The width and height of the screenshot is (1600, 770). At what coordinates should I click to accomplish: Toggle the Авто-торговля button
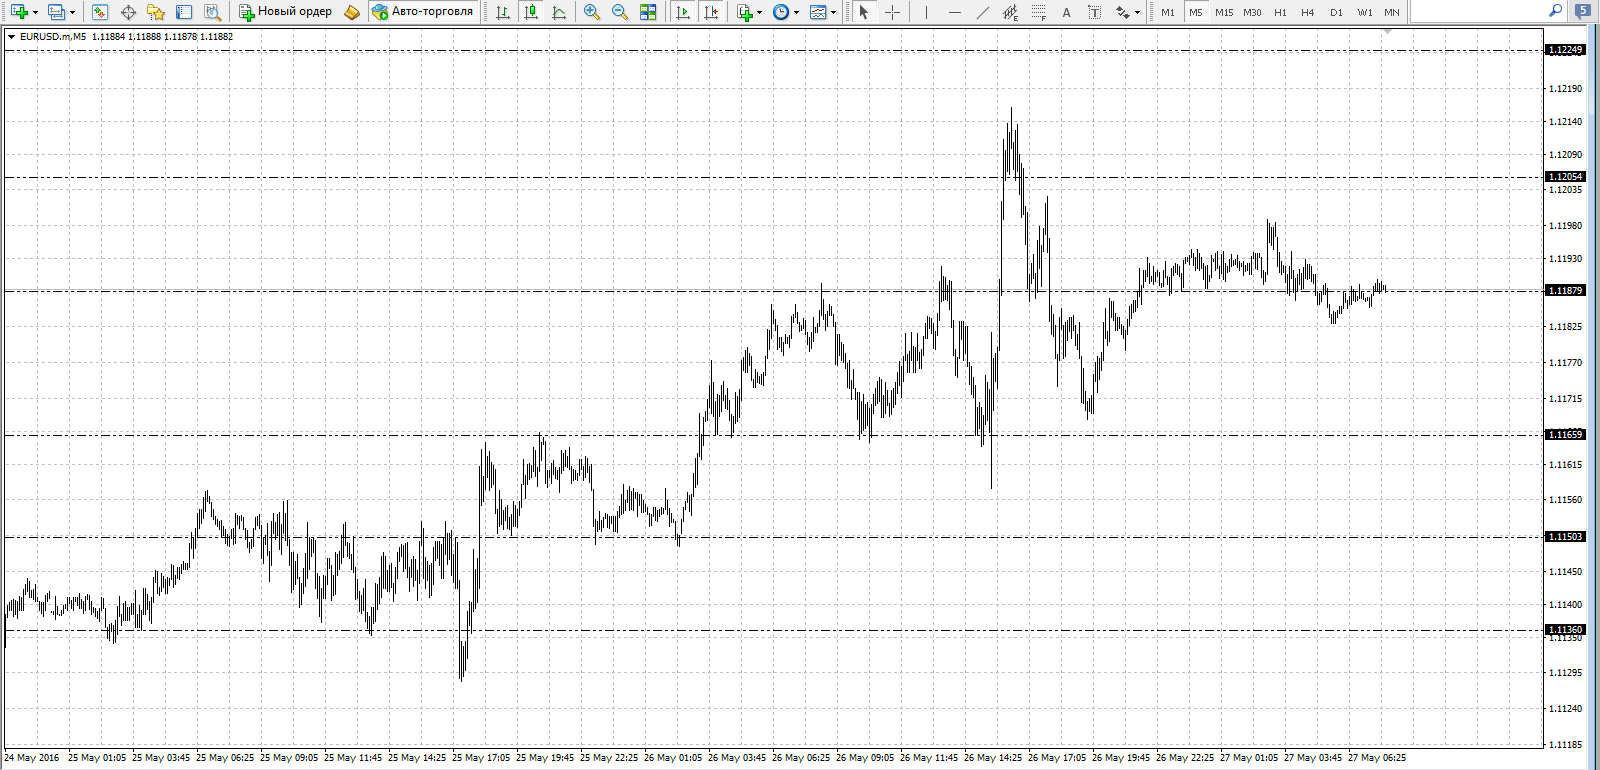(x=422, y=12)
